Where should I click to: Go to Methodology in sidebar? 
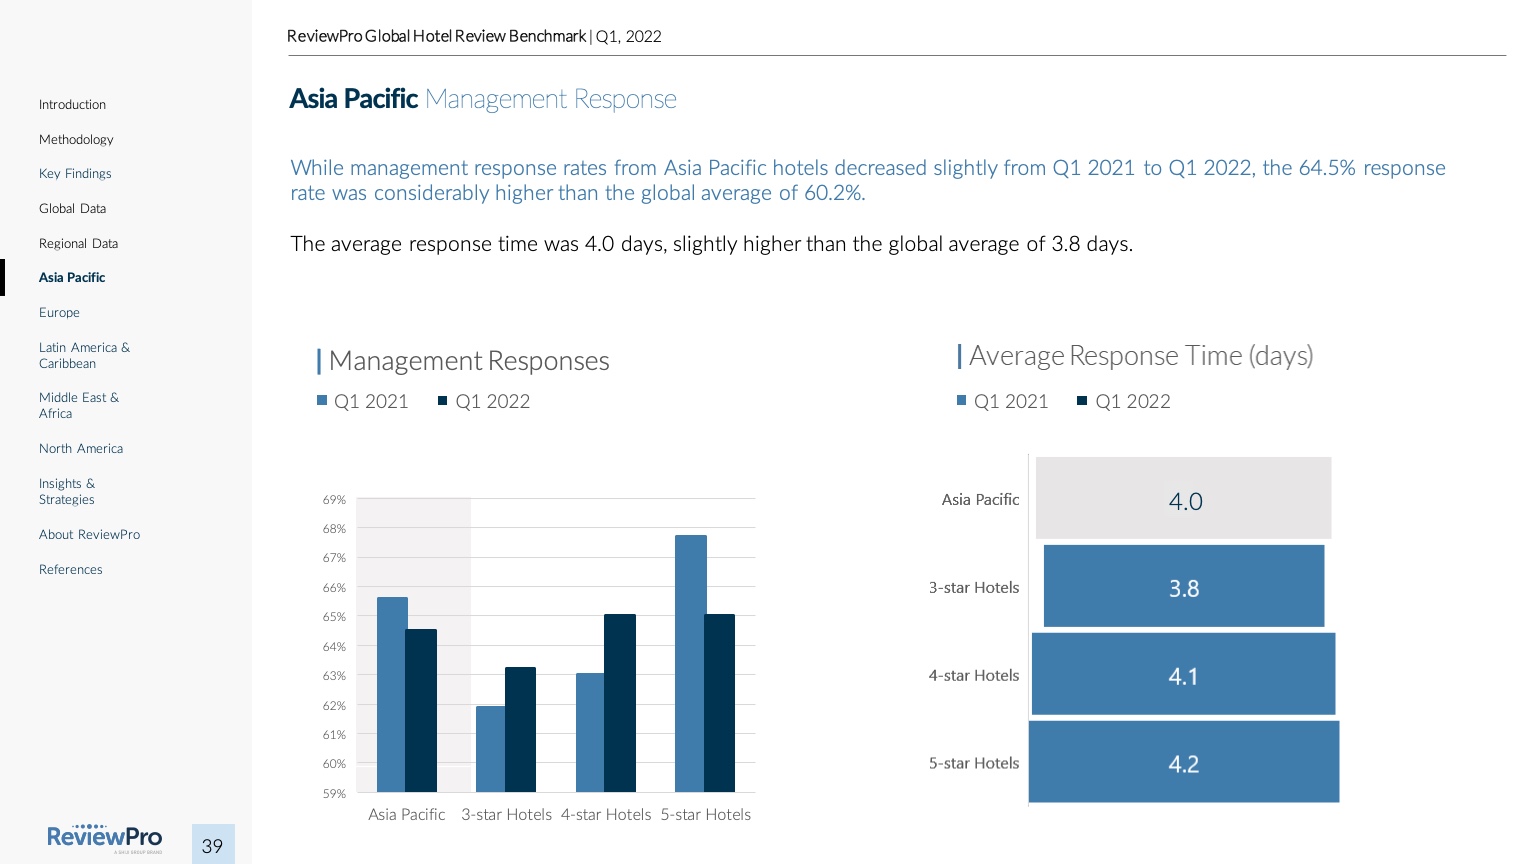(76, 140)
